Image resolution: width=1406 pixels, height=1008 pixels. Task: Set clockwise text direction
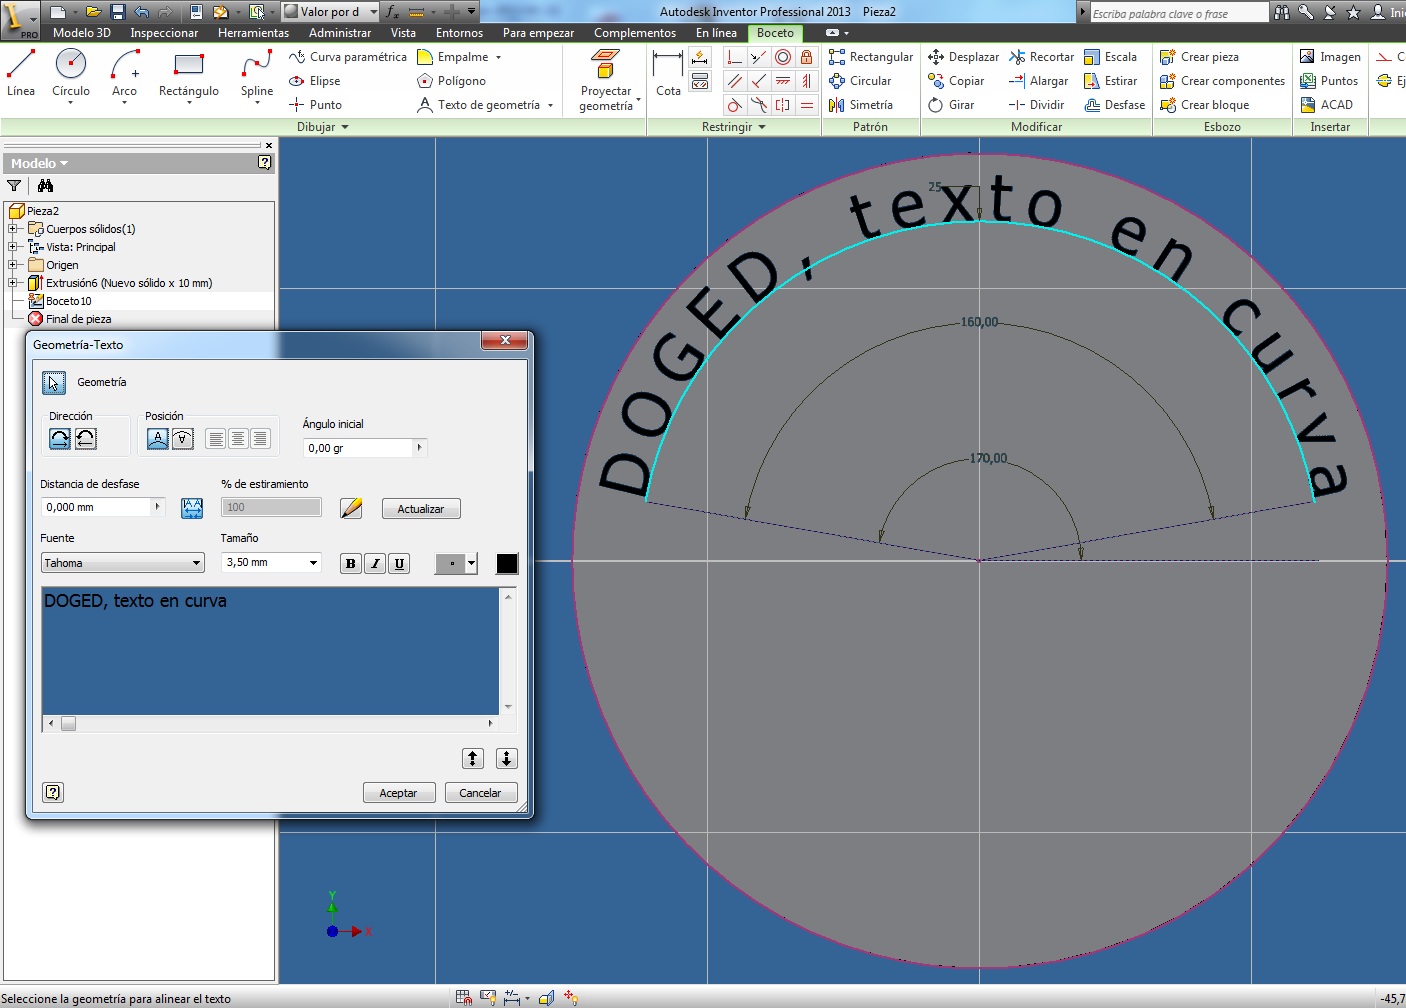tap(60, 438)
